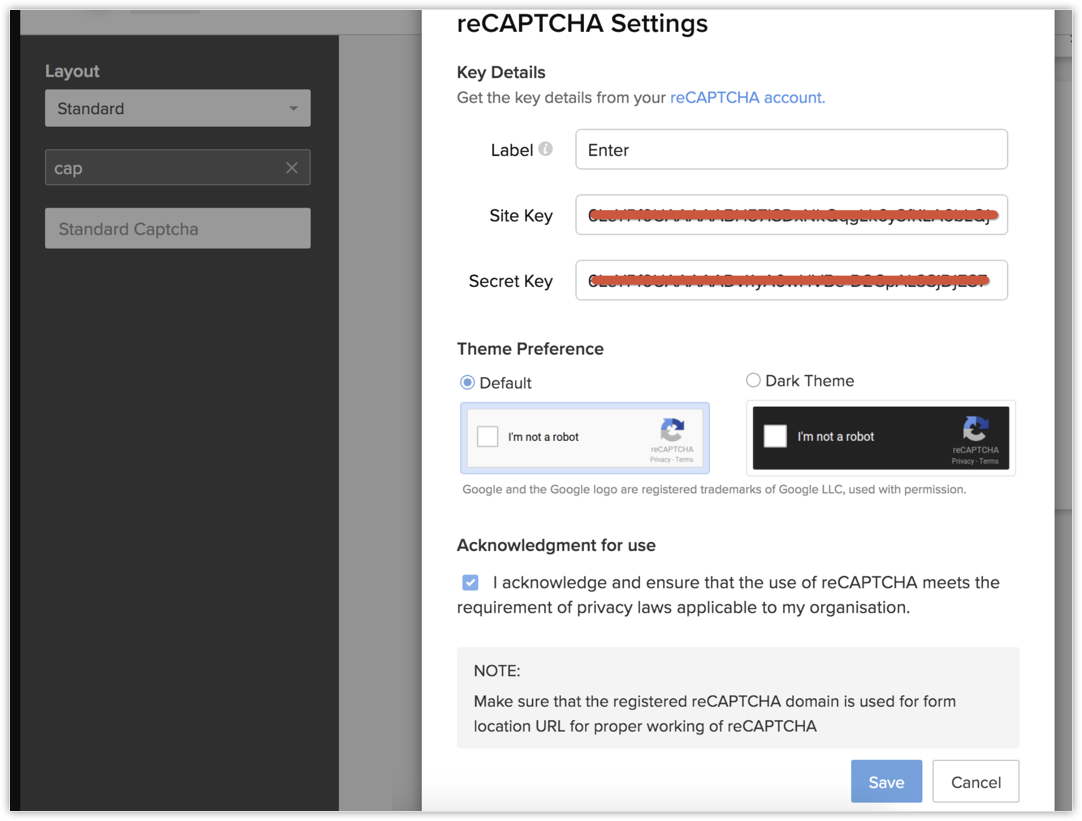The width and height of the screenshot is (1082, 821).
Task: Clear the search field with the X icon
Action: 291,168
